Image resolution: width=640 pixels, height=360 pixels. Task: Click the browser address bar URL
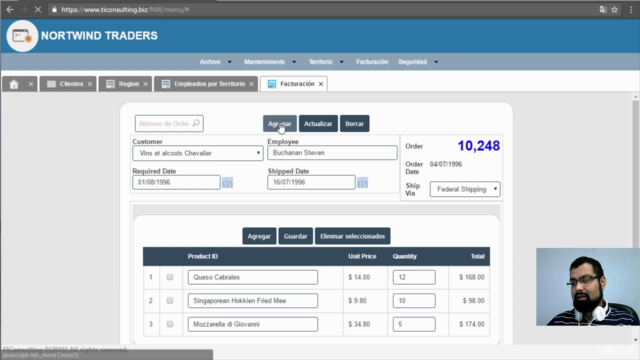click(125, 9)
